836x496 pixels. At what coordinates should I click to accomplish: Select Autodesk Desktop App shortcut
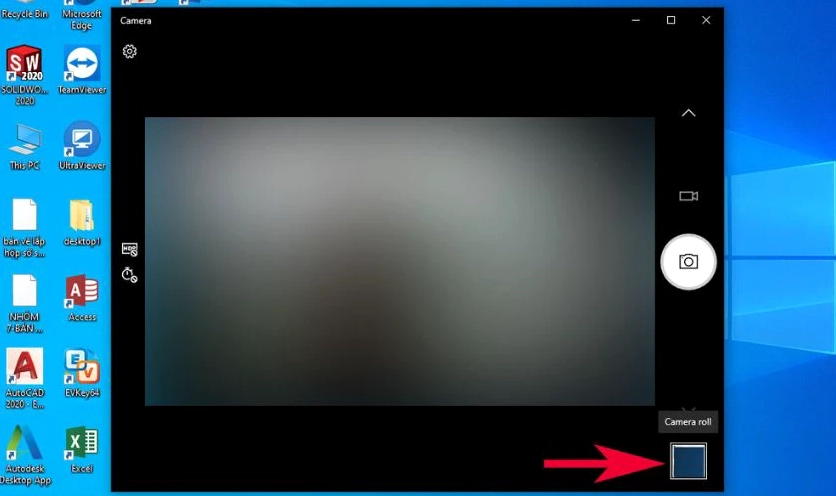pos(25,455)
